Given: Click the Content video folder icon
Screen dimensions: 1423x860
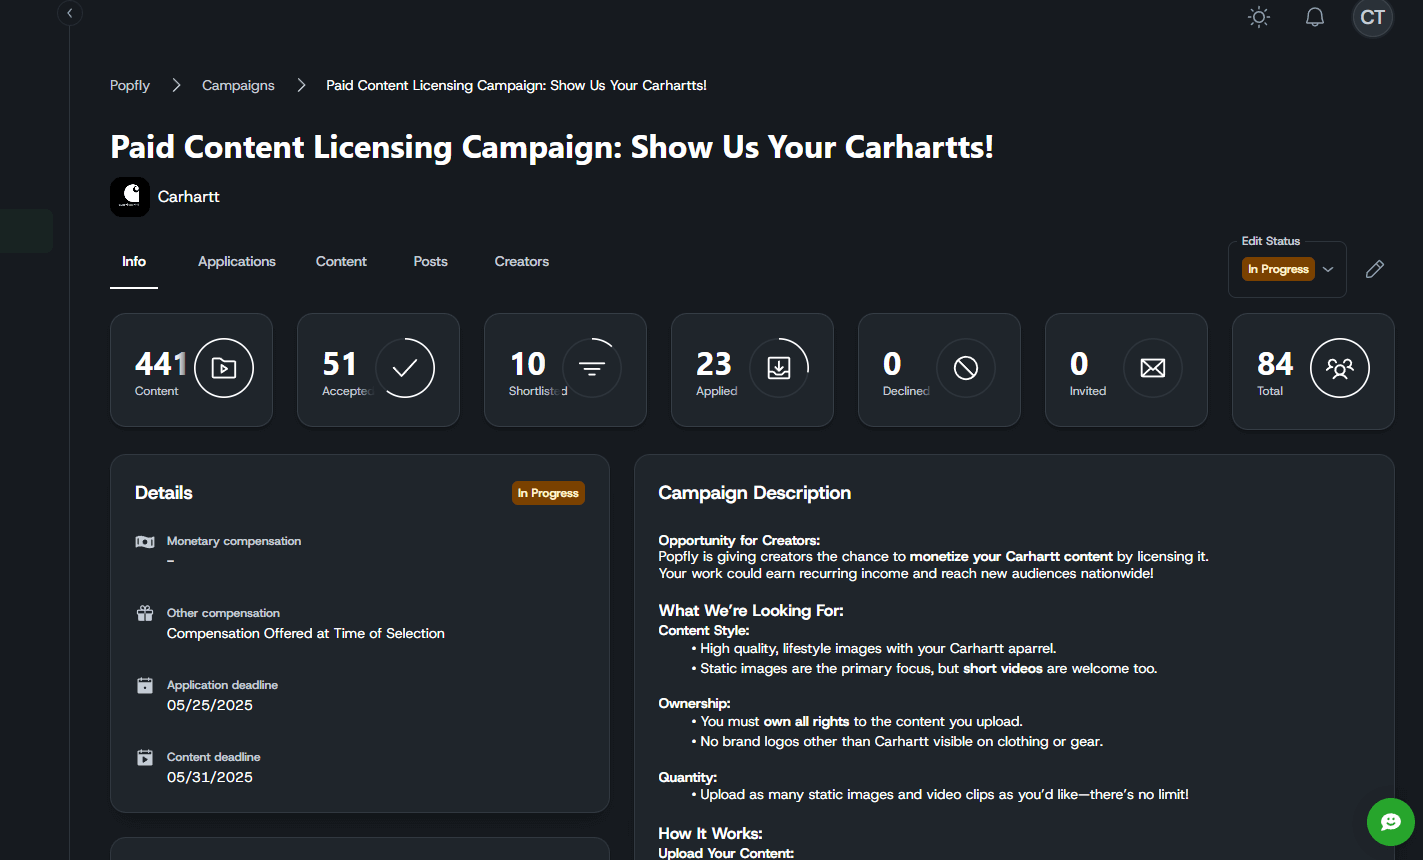Looking at the screenshot, I should [x=224, y=368].
